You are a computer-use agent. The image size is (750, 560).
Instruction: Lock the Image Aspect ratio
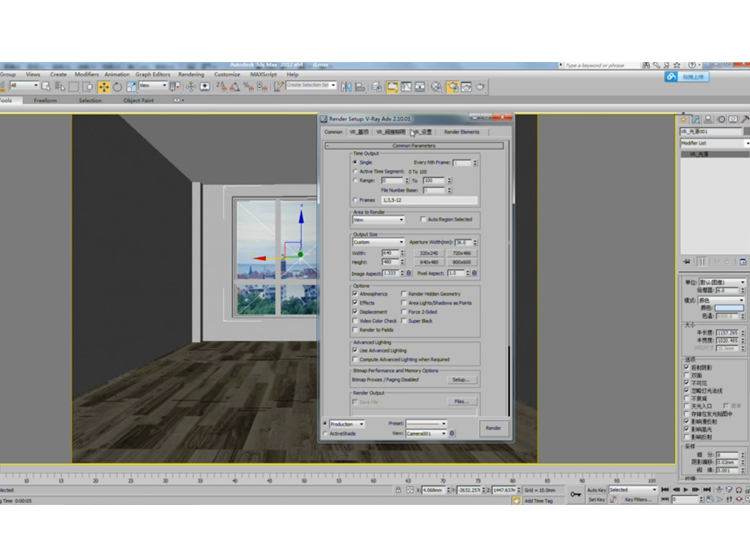click(x=409, y=273)
